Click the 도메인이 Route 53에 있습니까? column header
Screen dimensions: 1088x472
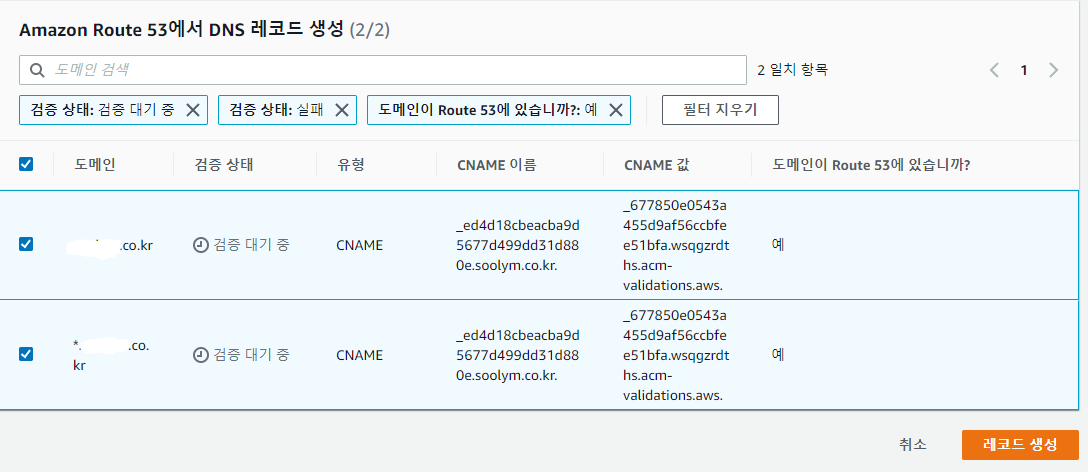[871, 165]
